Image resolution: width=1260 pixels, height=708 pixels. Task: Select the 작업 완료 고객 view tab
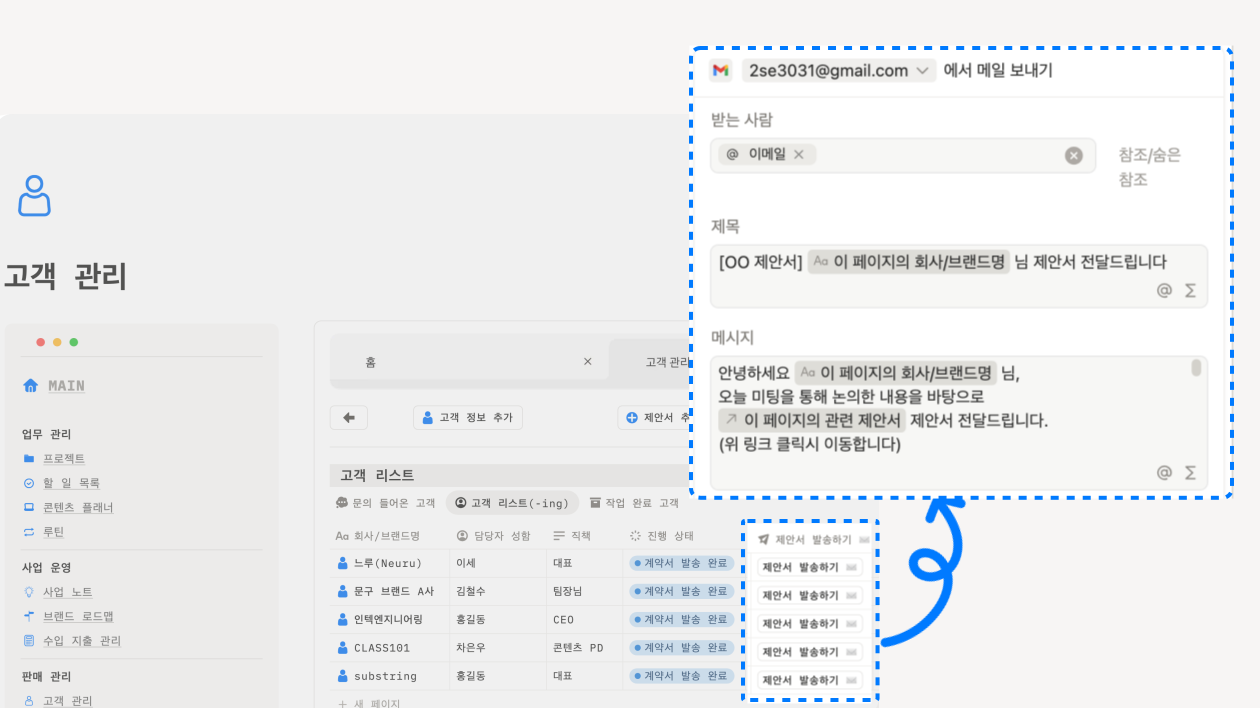(634, 503)
